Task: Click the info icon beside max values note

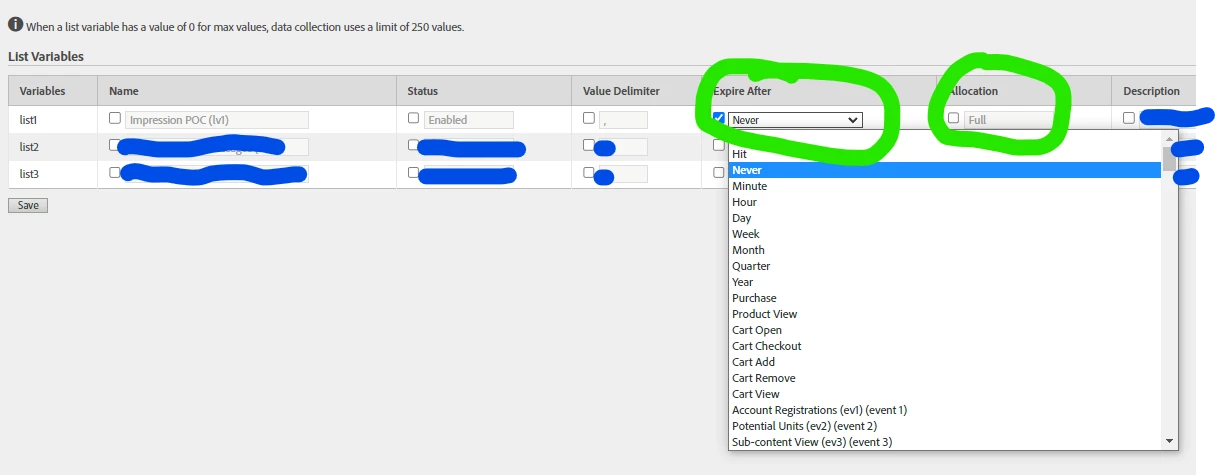Action: (15, 24)
